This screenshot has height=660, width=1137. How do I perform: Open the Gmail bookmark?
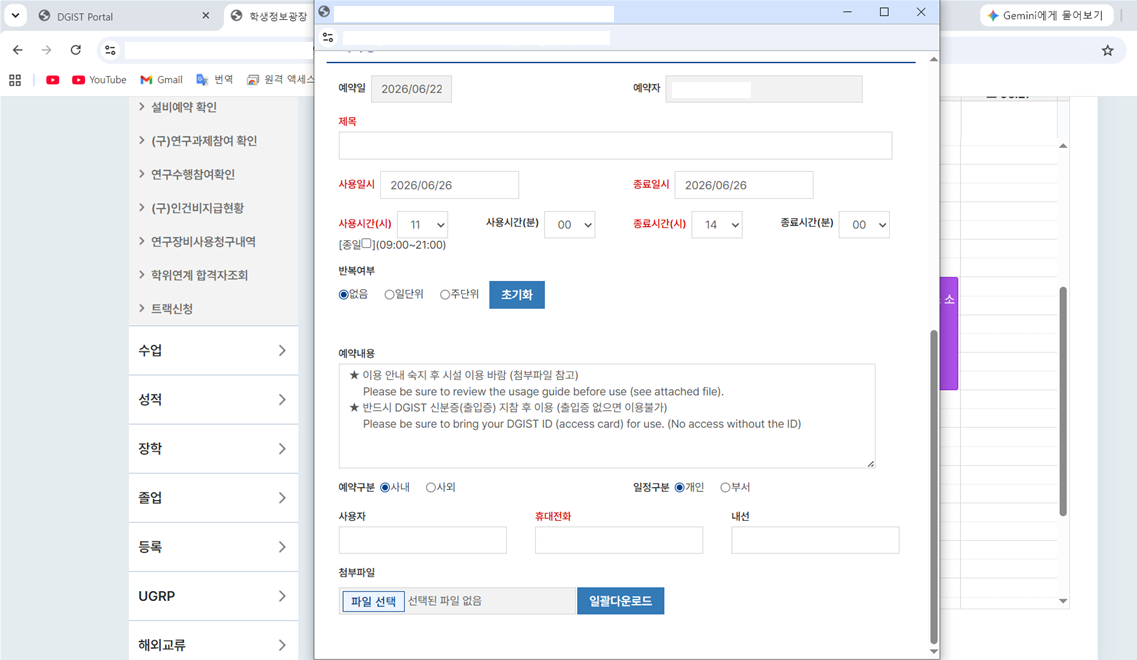[x=161, y=80]
